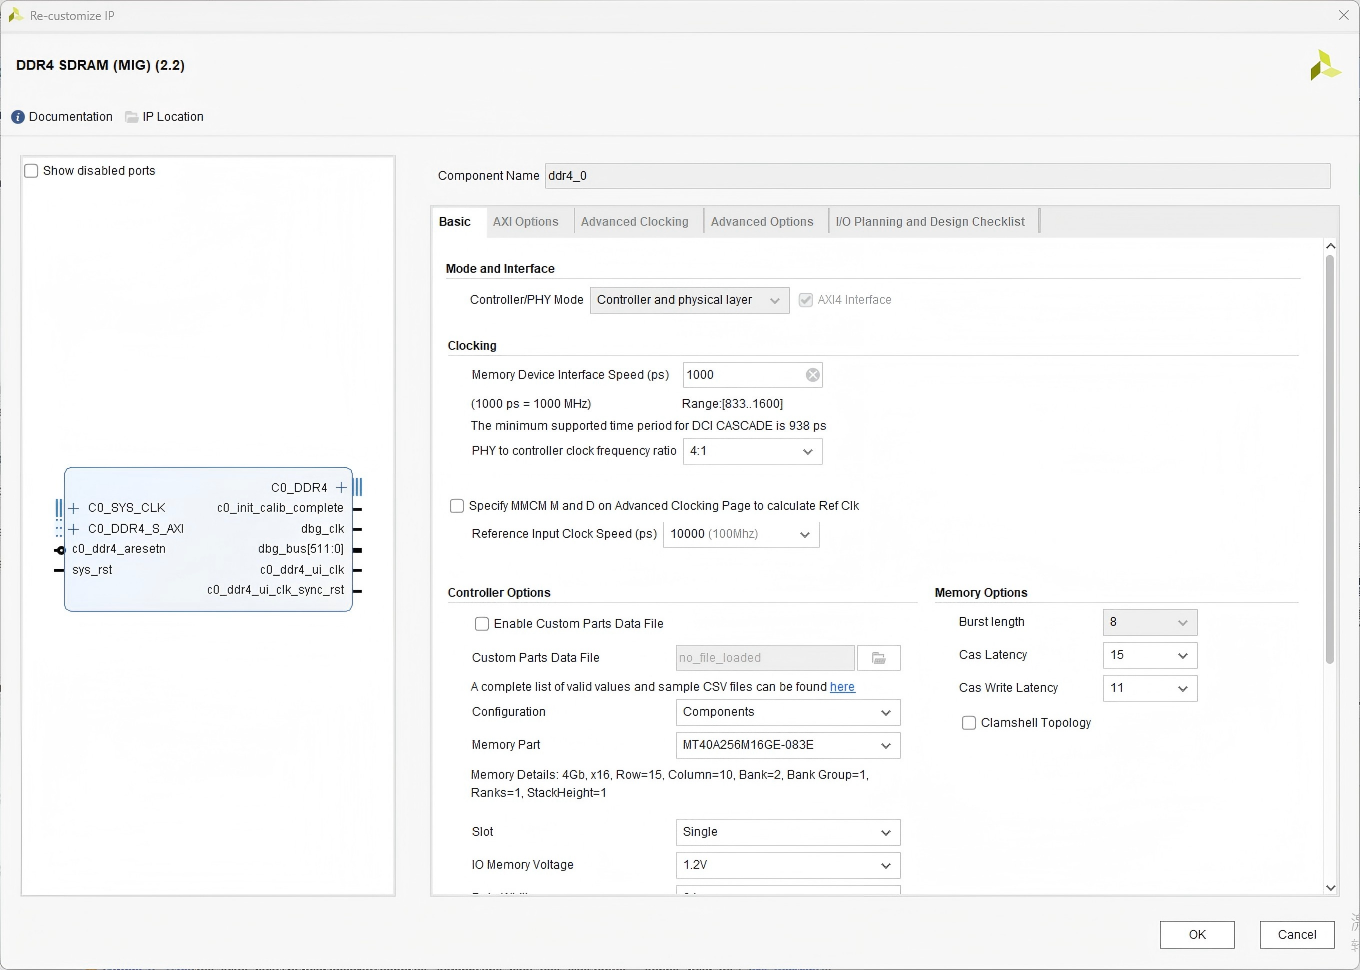Select the ddr4_0 IP block symbol

(x=208, y=539)
